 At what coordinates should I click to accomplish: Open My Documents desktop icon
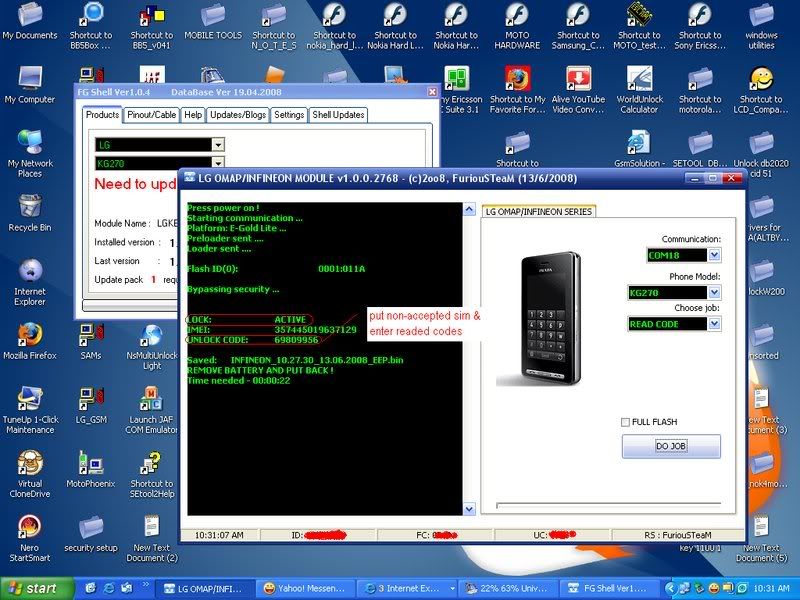point(30,21)
